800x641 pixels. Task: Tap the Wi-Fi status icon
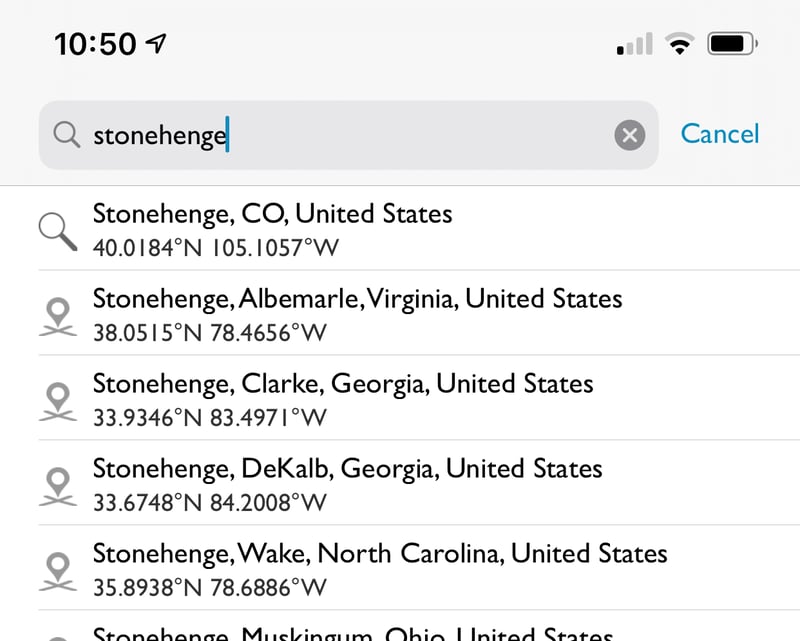[x=681, y=44]
